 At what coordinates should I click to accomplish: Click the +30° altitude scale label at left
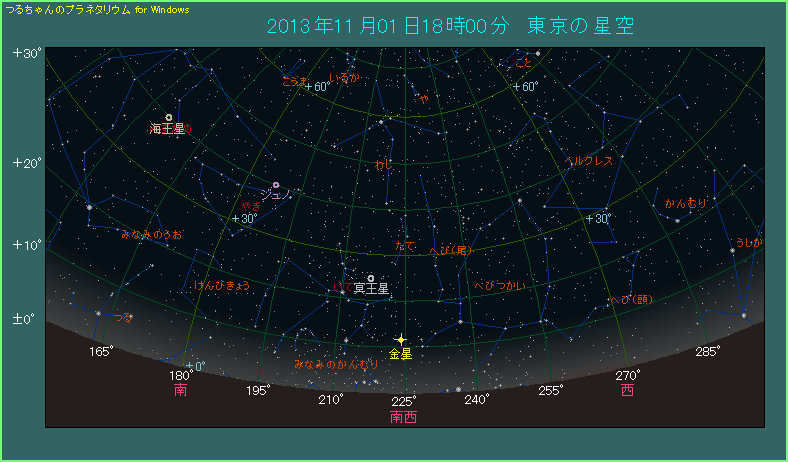pos(26,53)
